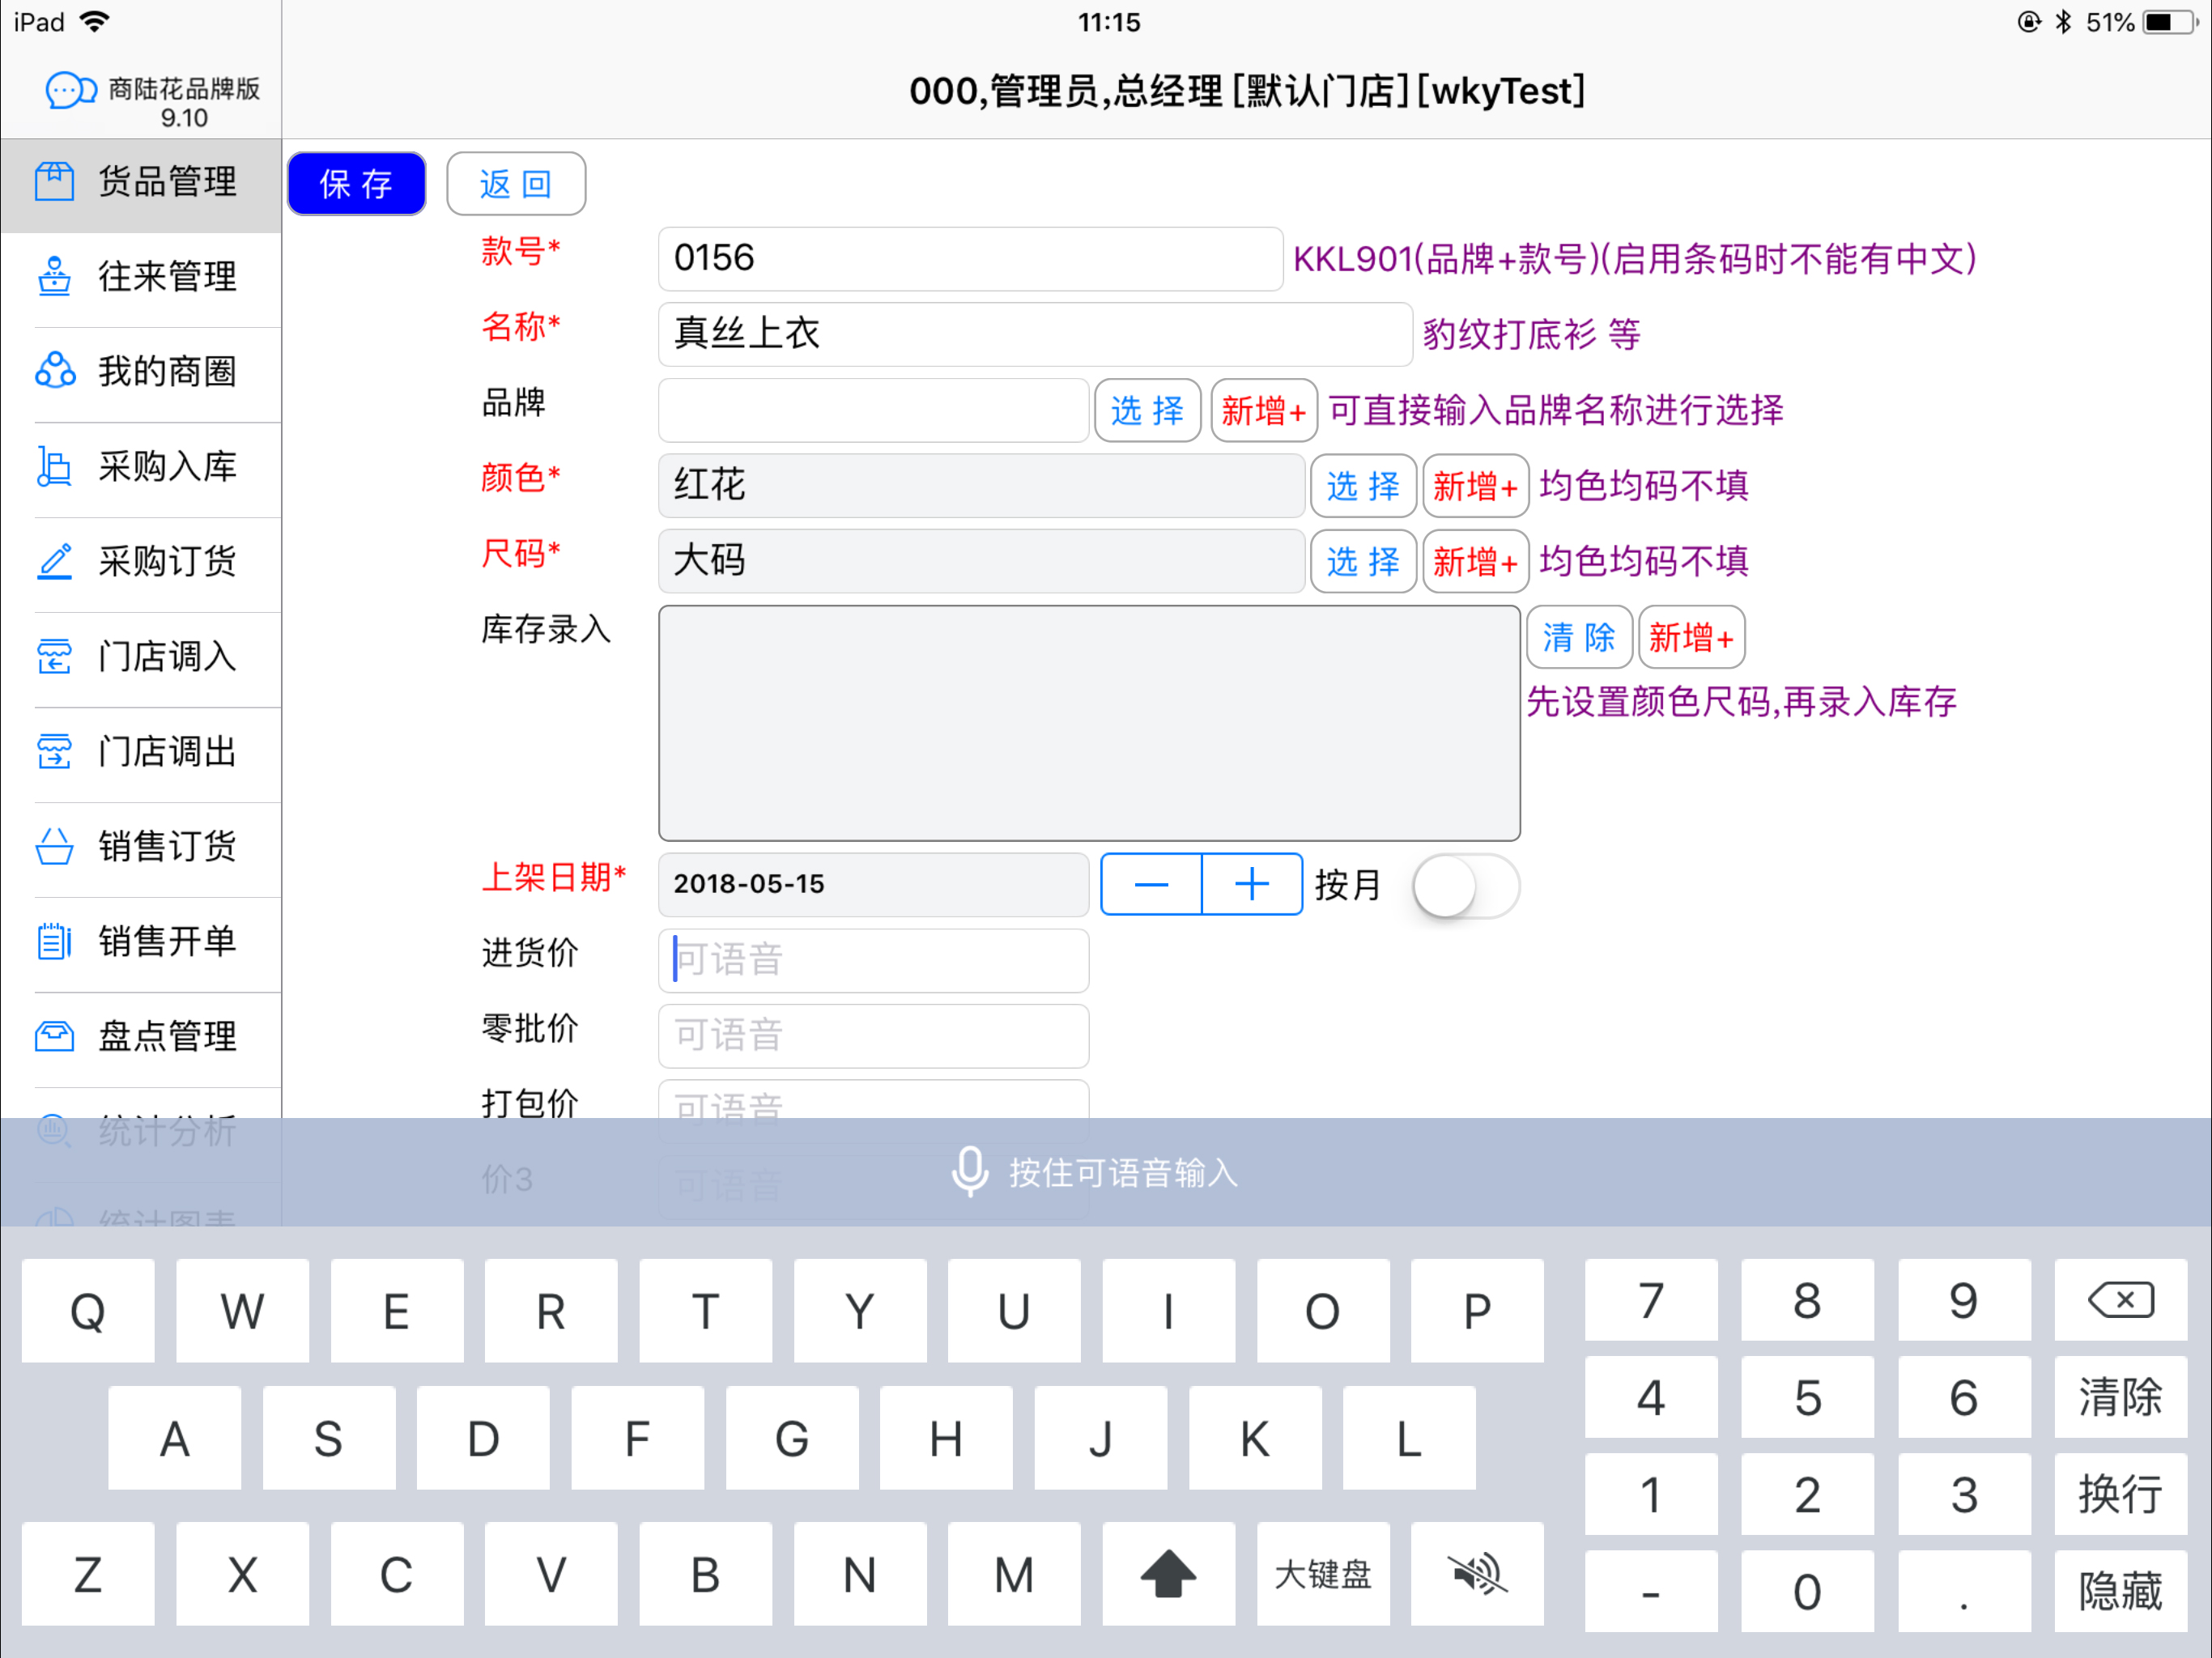Tap the letter Q key
The image size is (2212, 1658).
(88, 1311)
